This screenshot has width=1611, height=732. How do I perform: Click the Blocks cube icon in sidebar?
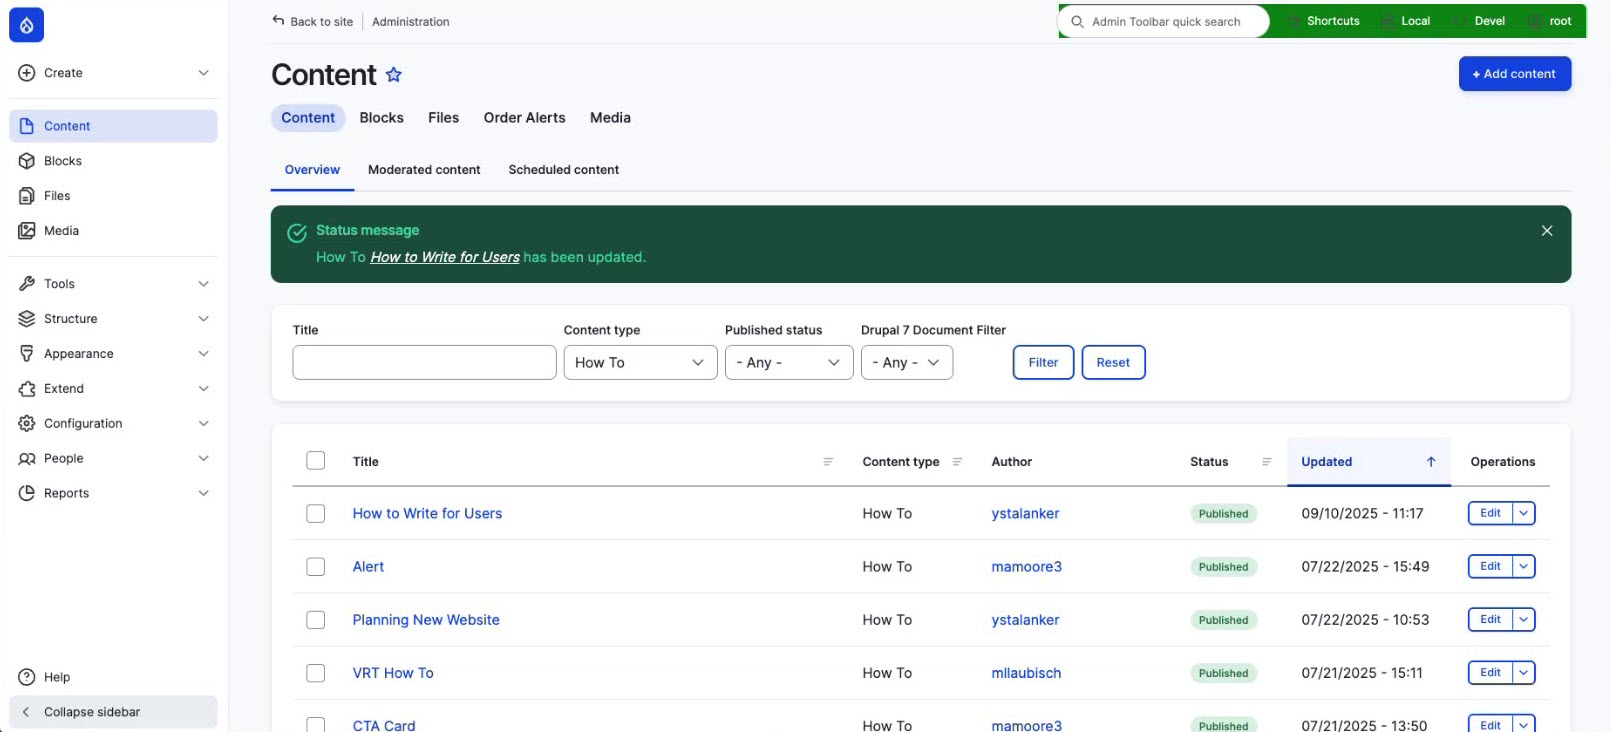tap(27, 161)
